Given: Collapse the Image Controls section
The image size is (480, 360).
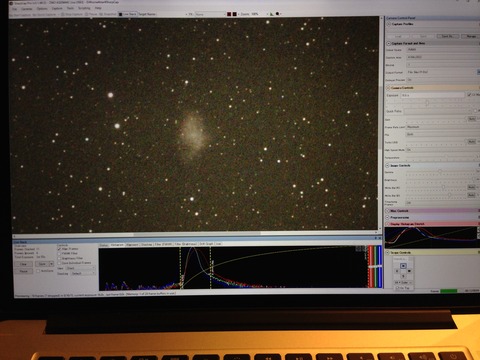Looking at the screenshot, I should (x=388, y=166).
